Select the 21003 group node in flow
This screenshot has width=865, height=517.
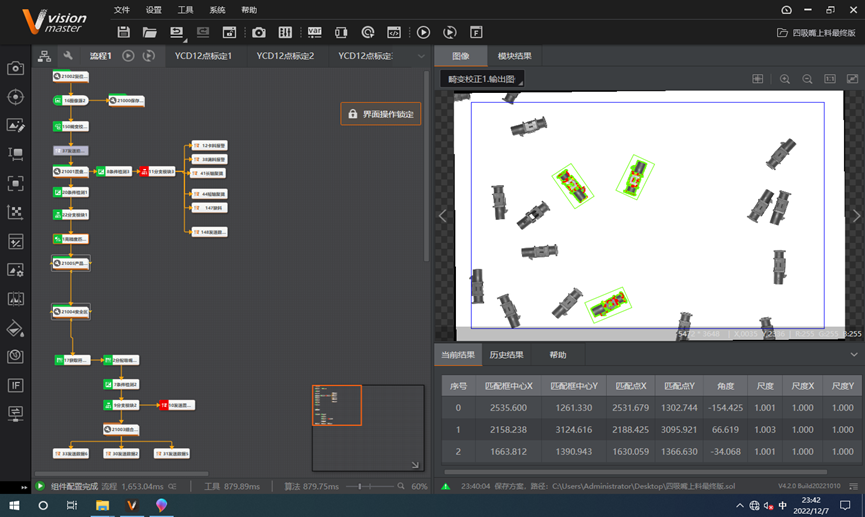(121, 429)
